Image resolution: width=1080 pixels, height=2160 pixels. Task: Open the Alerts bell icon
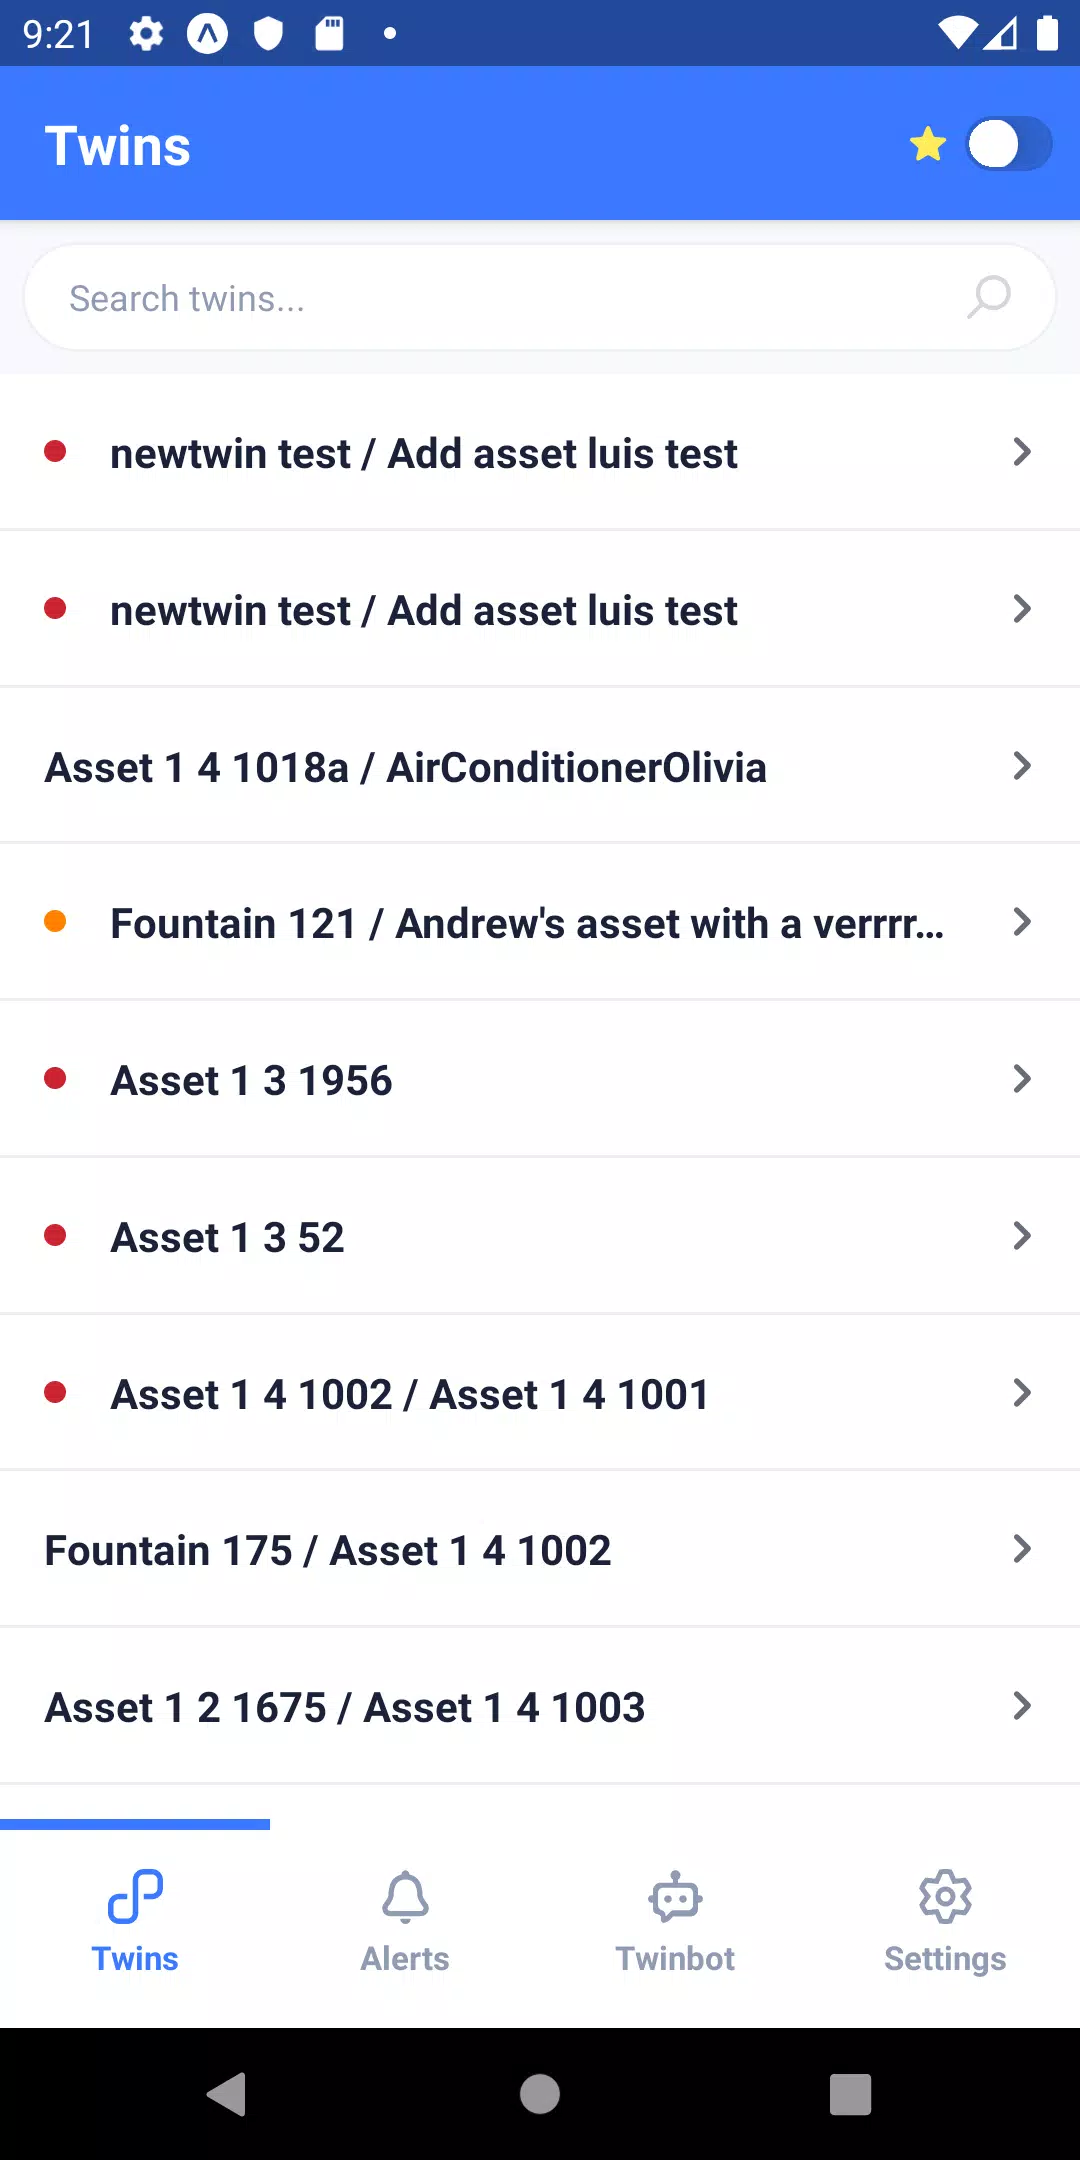point(405,1896)
